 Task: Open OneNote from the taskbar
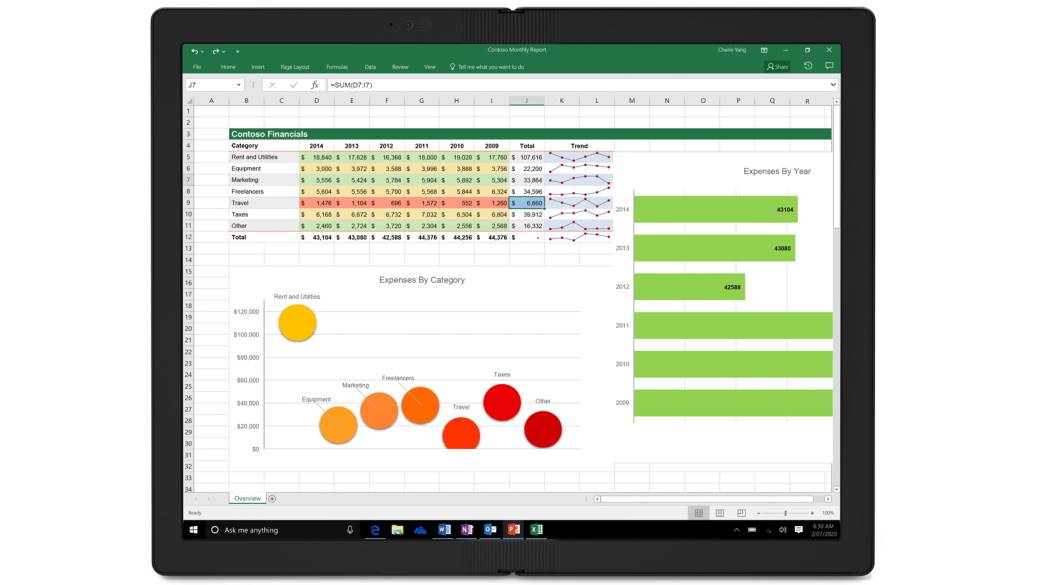point(467,530)
